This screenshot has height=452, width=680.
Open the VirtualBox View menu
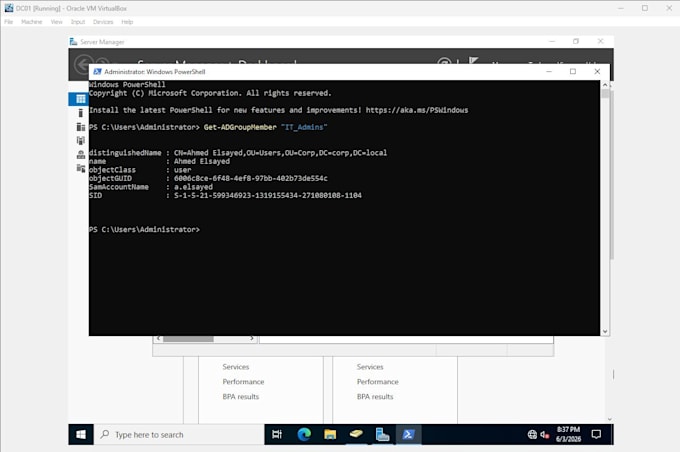pos(56,22)
